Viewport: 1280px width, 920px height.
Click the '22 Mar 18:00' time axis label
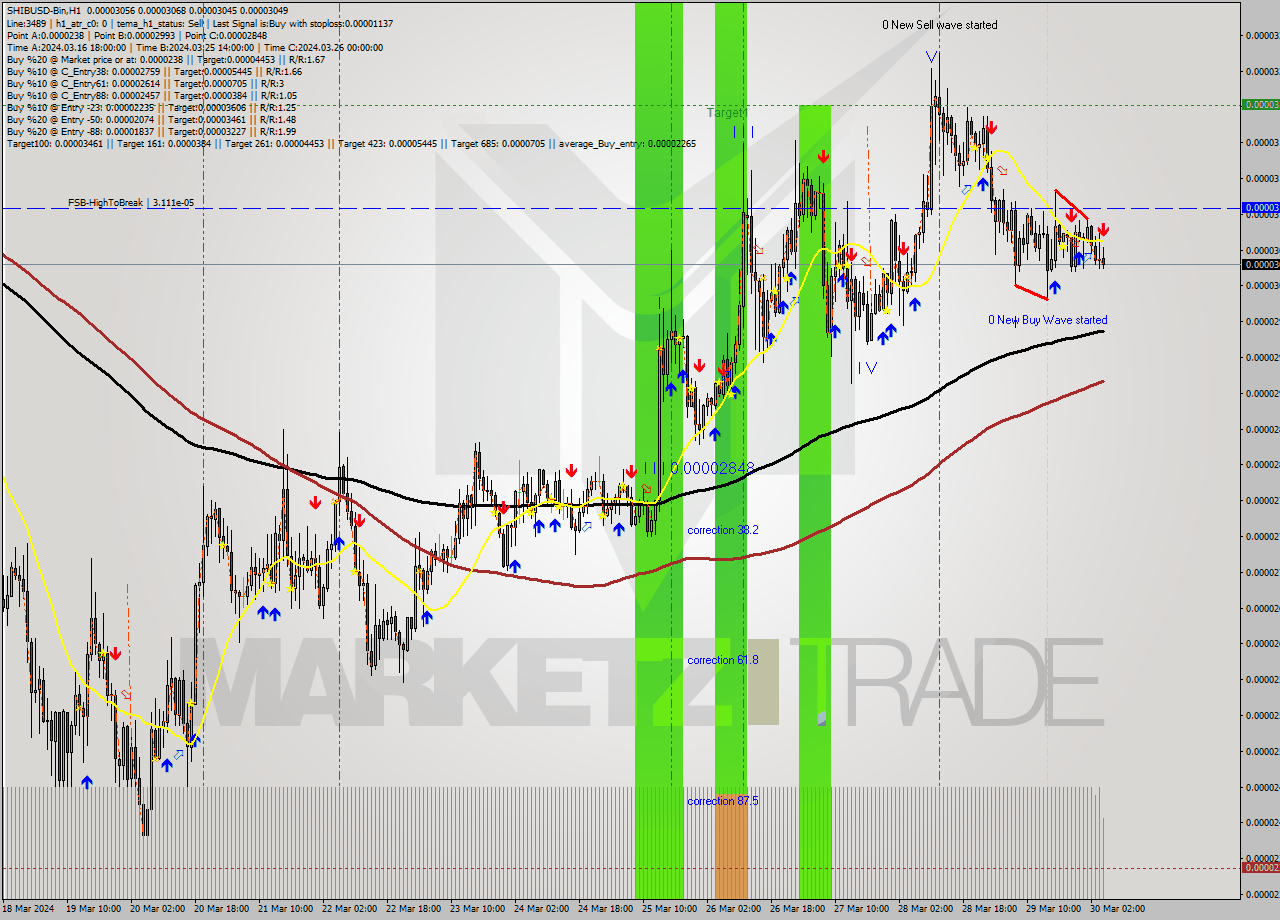(413, 909)
